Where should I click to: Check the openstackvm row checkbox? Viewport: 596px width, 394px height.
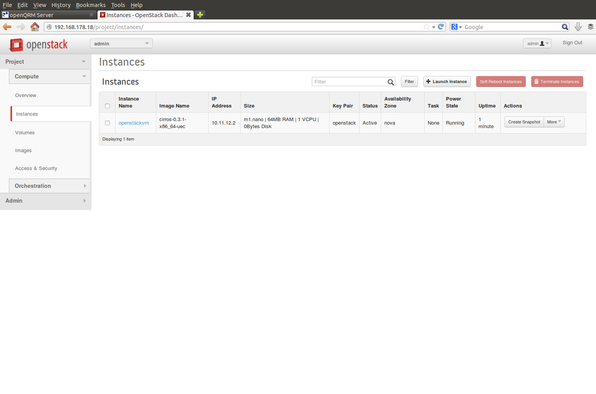coord(107,123)
